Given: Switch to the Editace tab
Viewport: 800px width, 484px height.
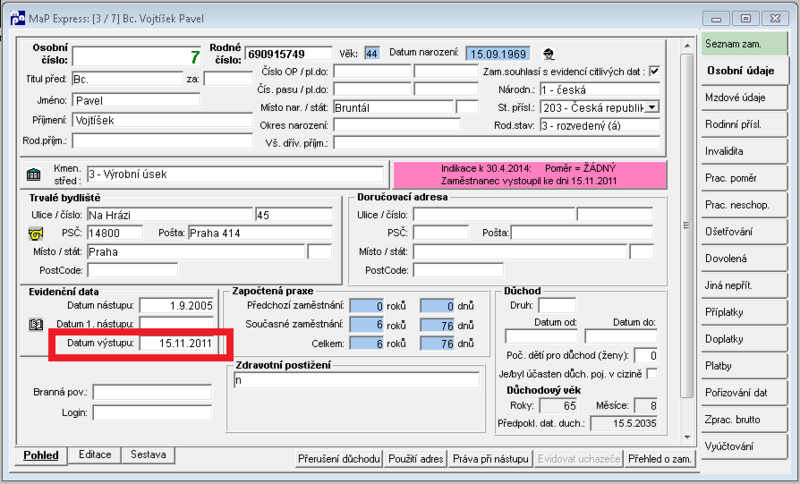Looking at the screenshot, I should point(95,454).
